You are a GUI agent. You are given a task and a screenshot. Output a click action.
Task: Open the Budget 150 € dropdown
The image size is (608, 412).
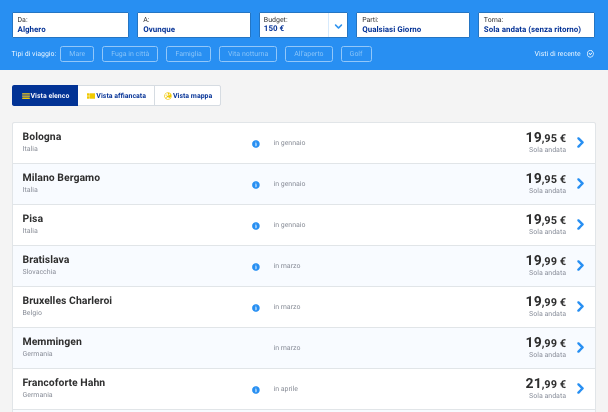tap(338, 25)
